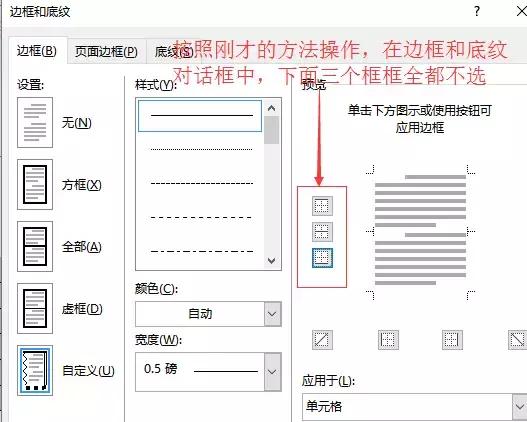Click the 自定义(U) label text
This screenshot has height=422, width=527.
click(x=88, y=370)
